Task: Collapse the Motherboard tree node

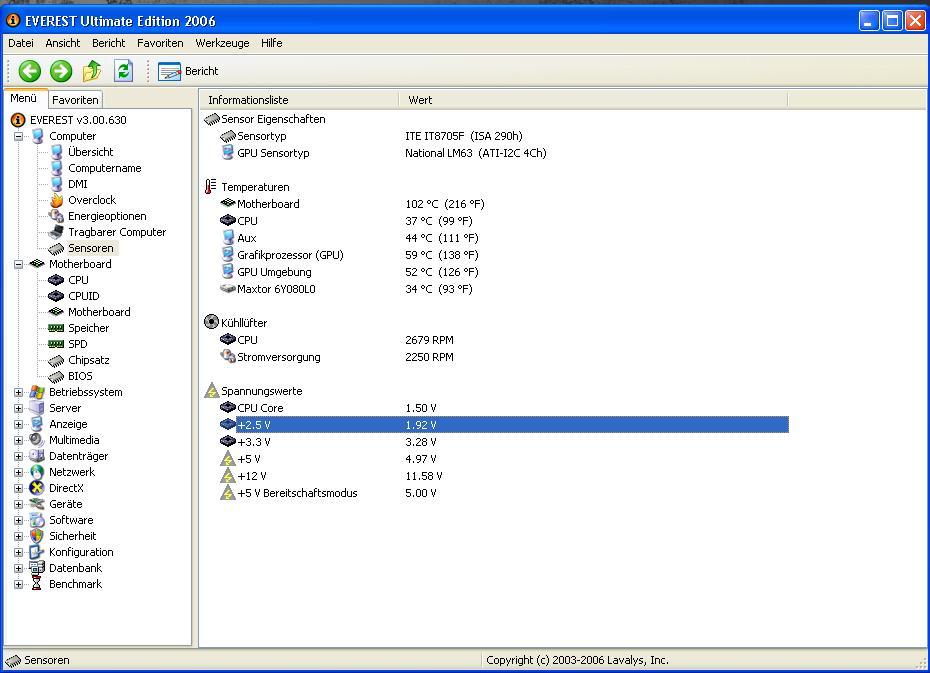Action: tap(18, 264)
